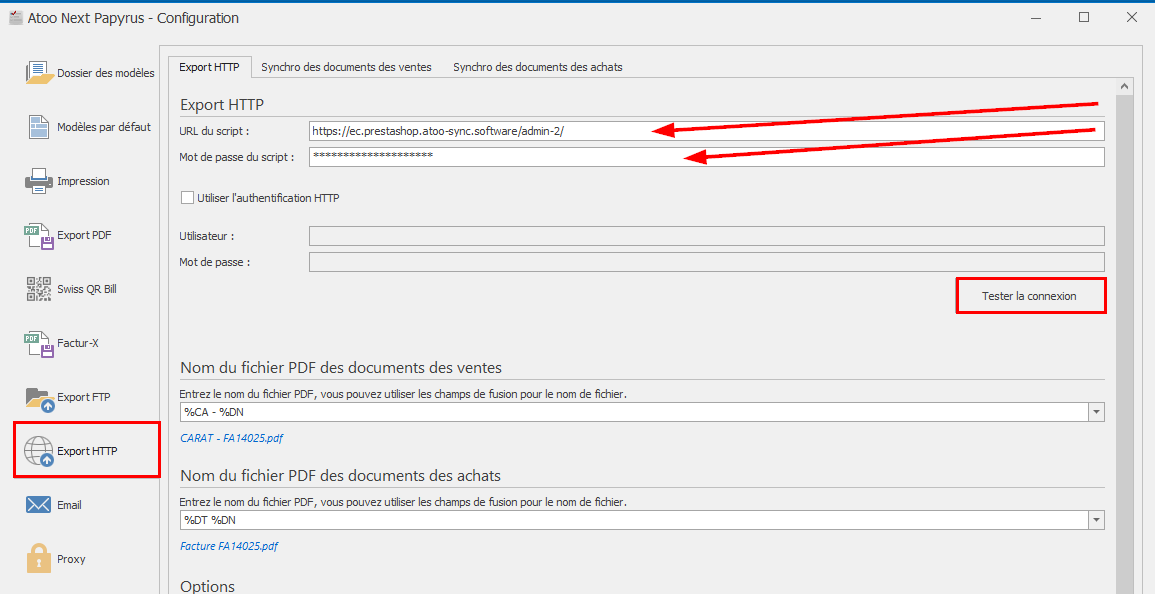1155x594 pixels.
Task: Enable Utiliser l'authentification HTTP checkbox
Action: coord(187,198)
